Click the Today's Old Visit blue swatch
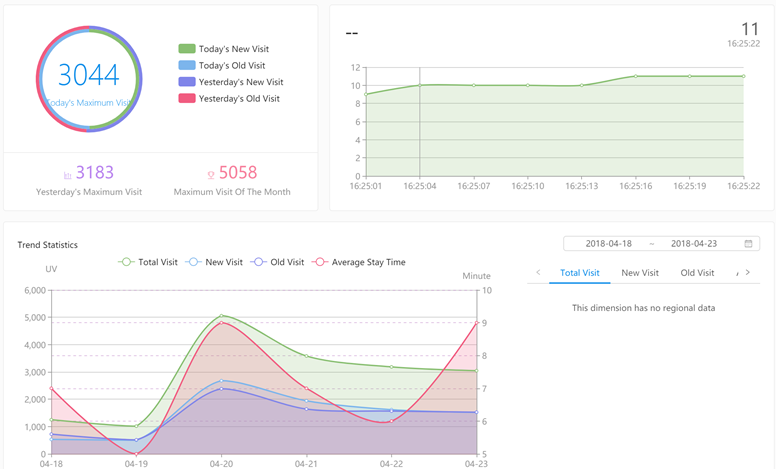Viewport: 776px width, 469px height. coord(186,65)
